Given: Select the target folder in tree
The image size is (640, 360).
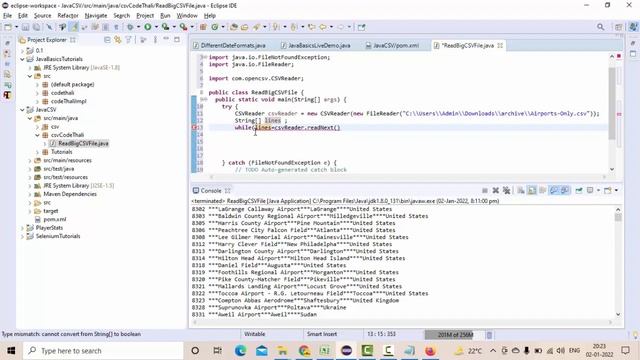Looking at the screenshot, I should pos(51,211).
